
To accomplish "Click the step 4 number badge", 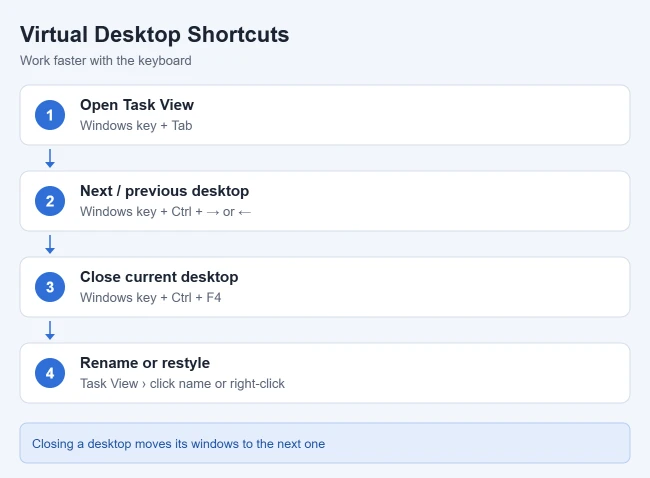I will 50,373.
